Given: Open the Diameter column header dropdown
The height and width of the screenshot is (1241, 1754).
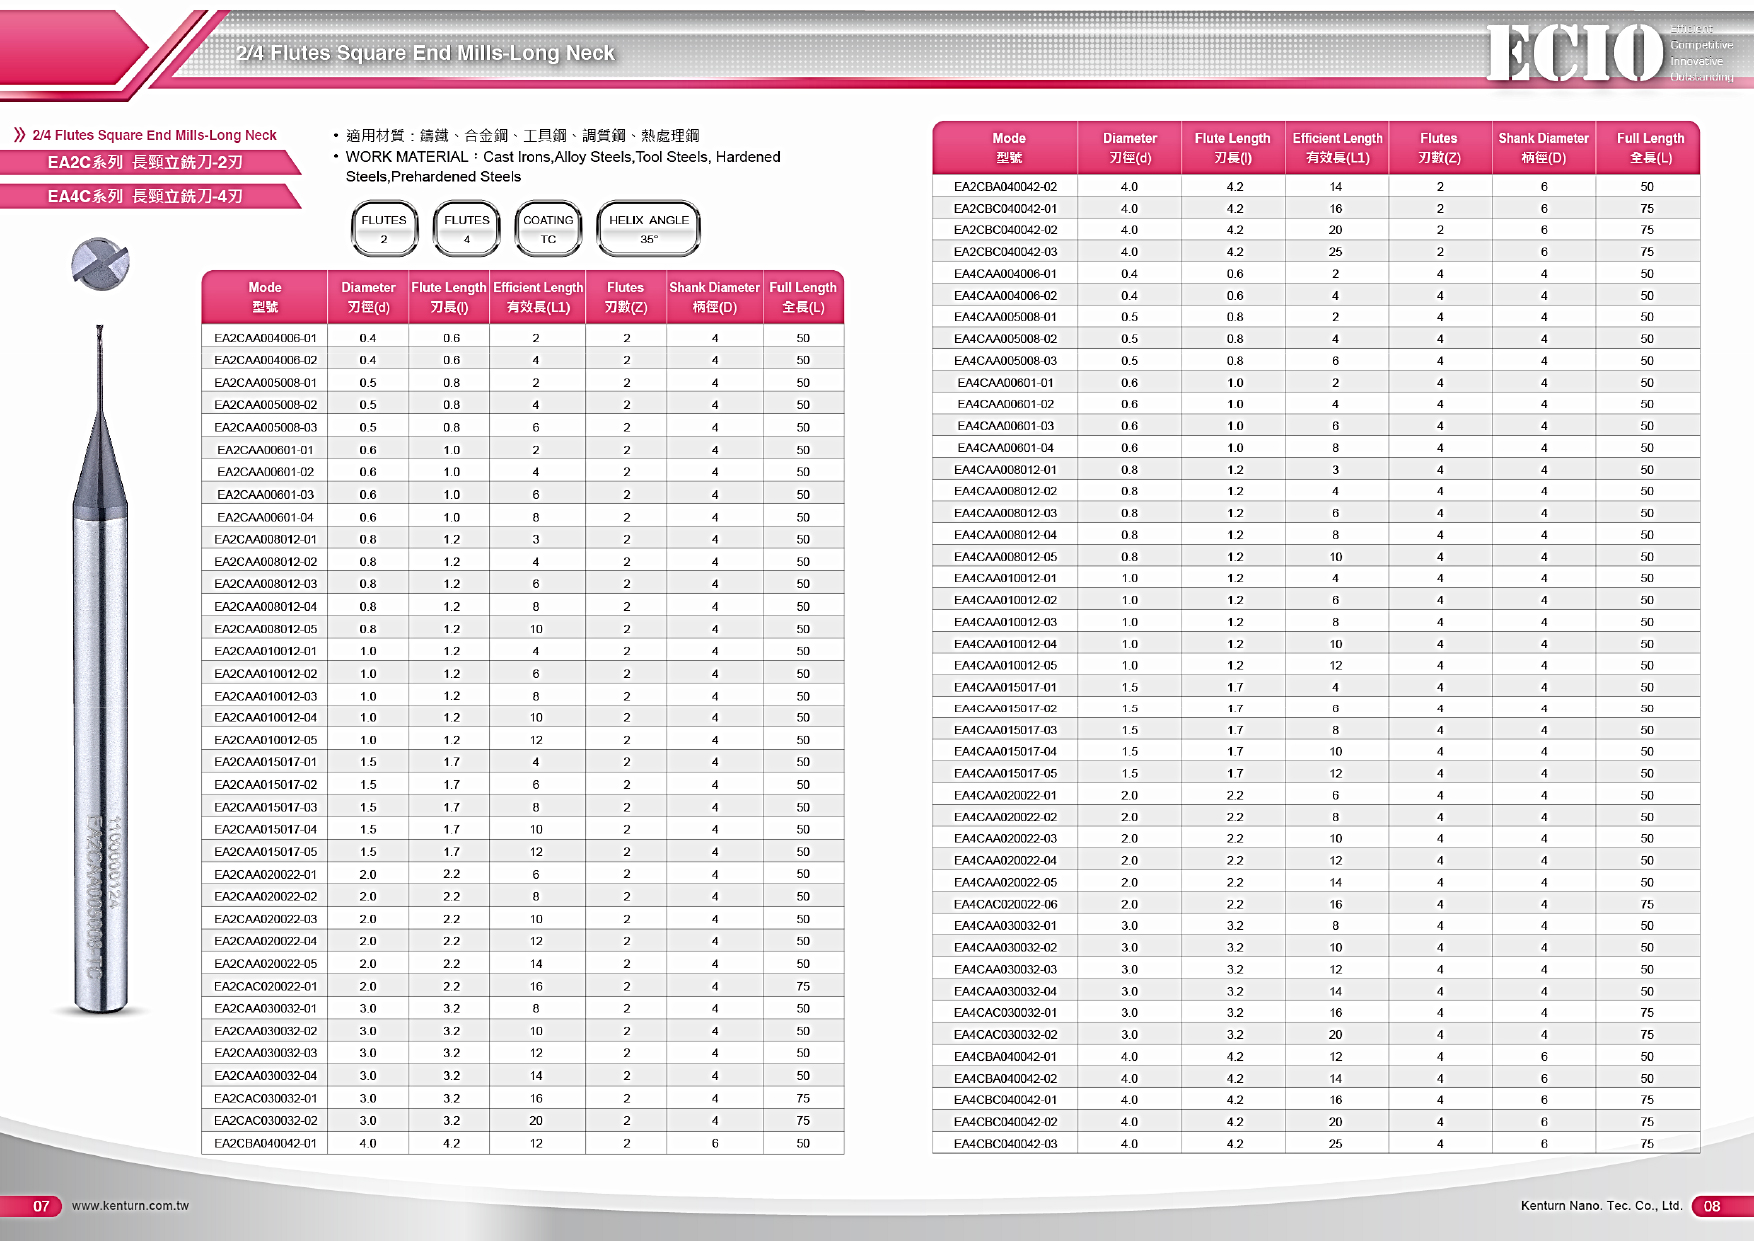Looking at the screenshot, I should (x=368, y=296).
